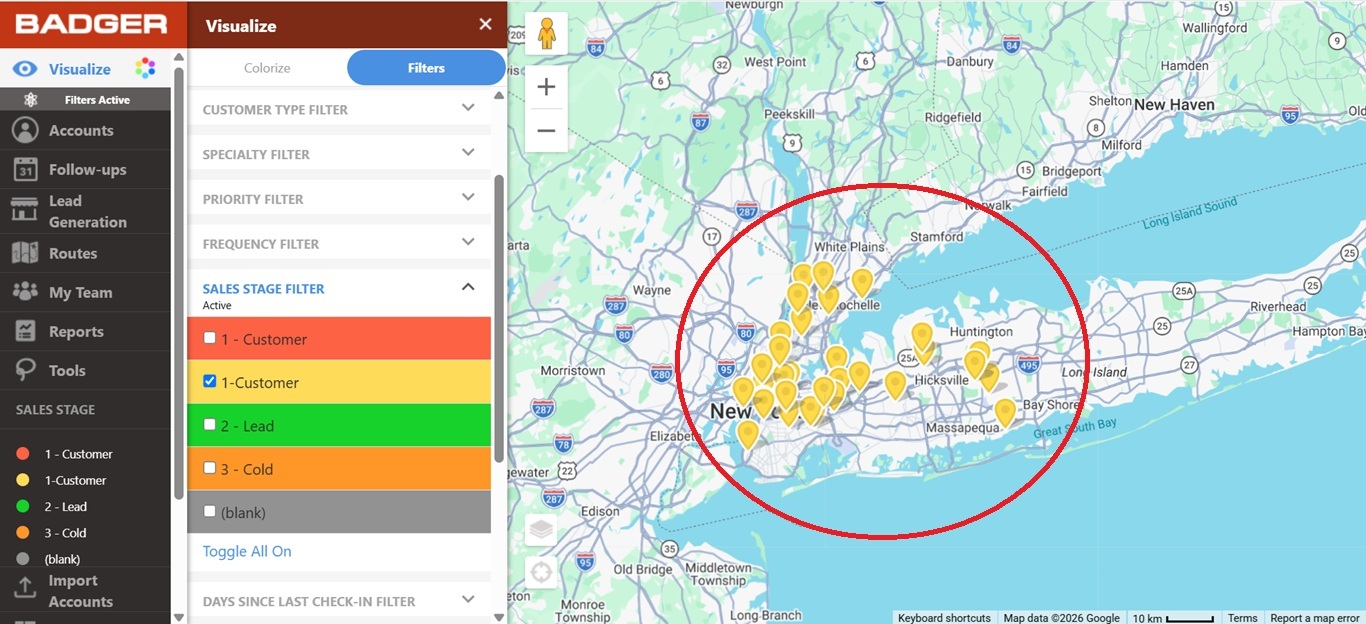This screenshot has height=624, width=1366.
Task: Open the map layers button
Action: coord(541,530)
